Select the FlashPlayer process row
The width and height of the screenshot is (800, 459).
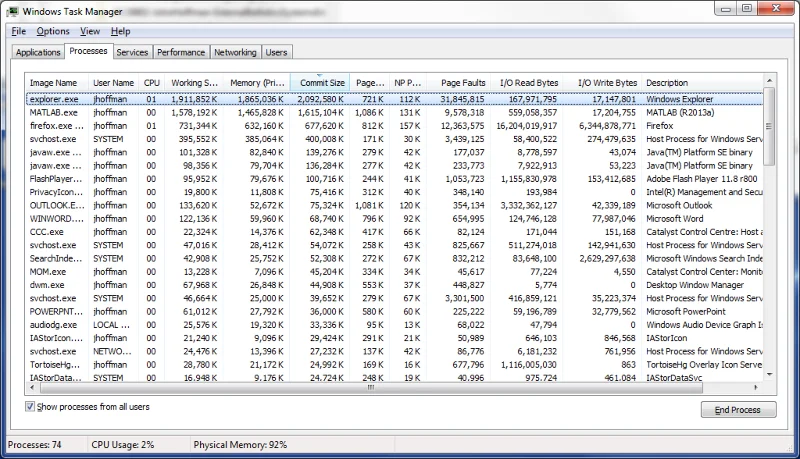click(x=394, y=178)
